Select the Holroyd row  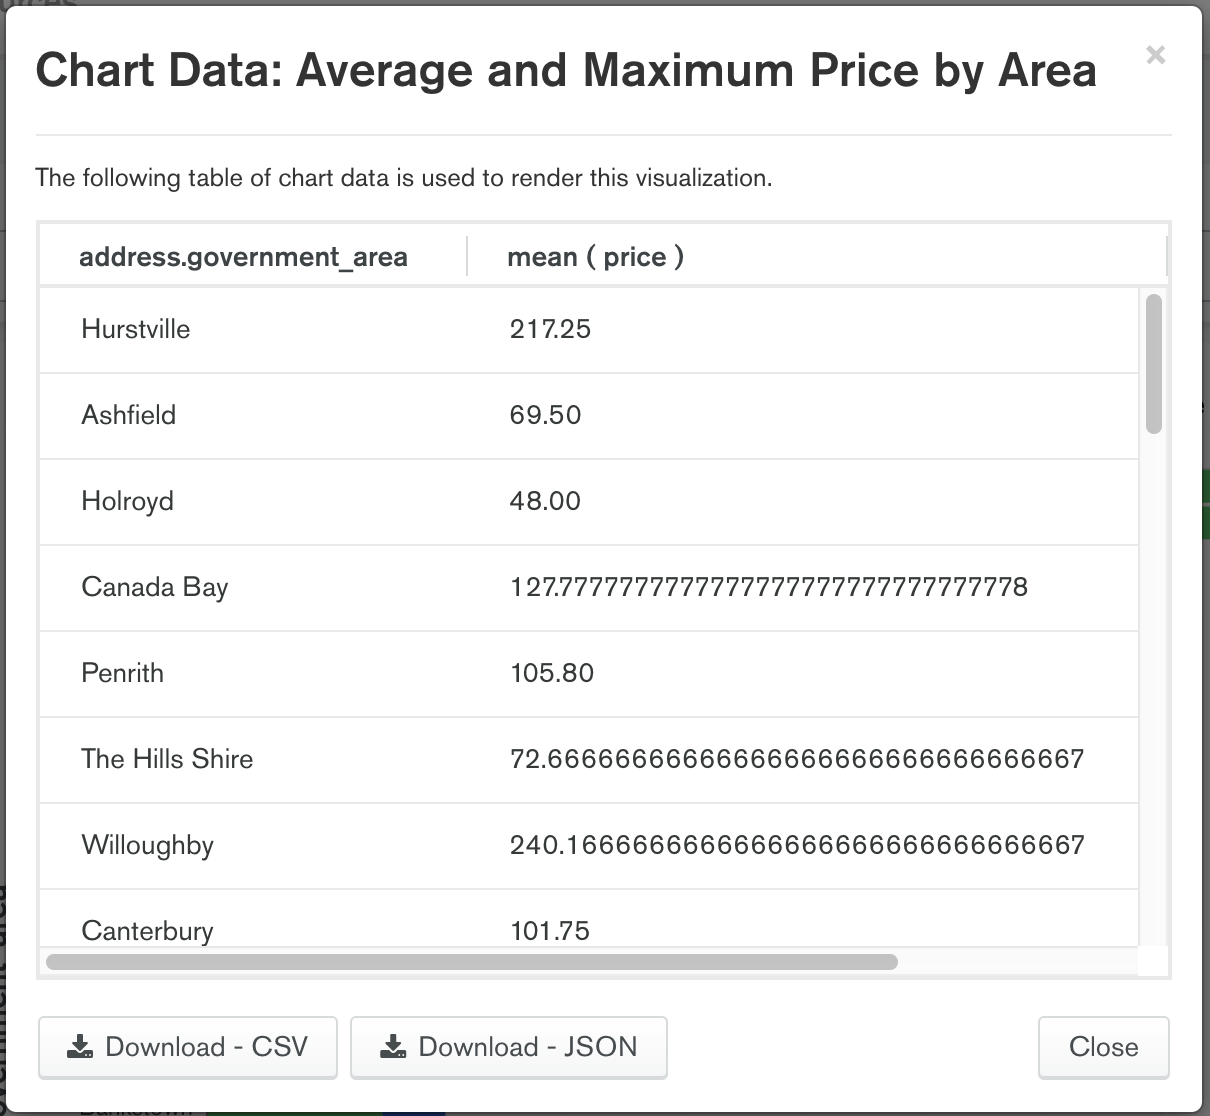(589, 502)
